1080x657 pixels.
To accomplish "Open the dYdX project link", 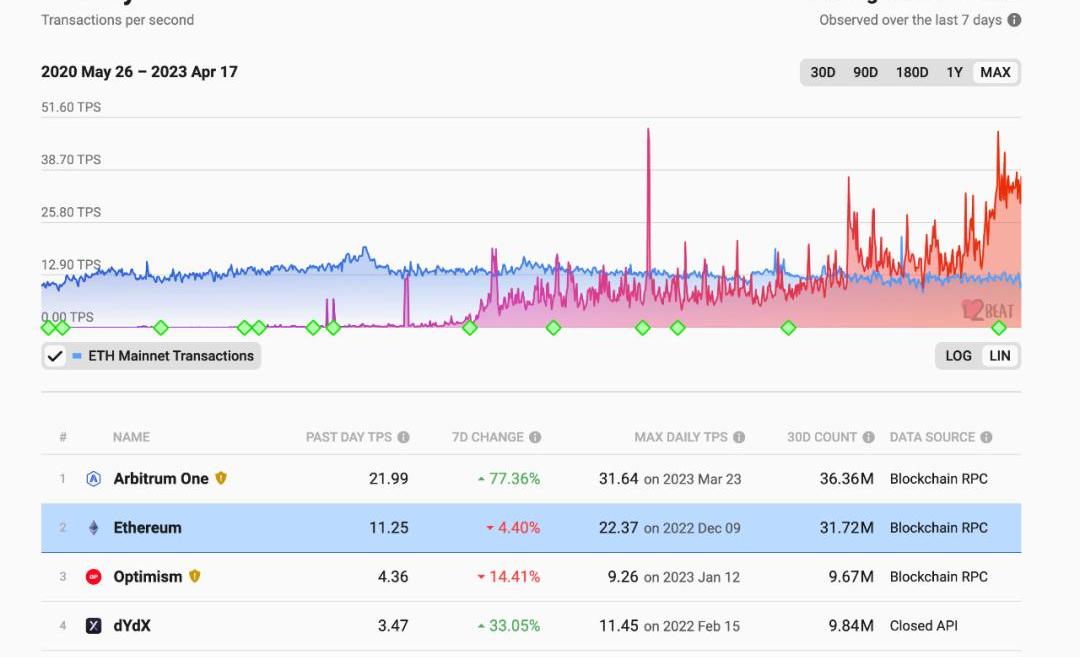I will click(x=132, y=626).
